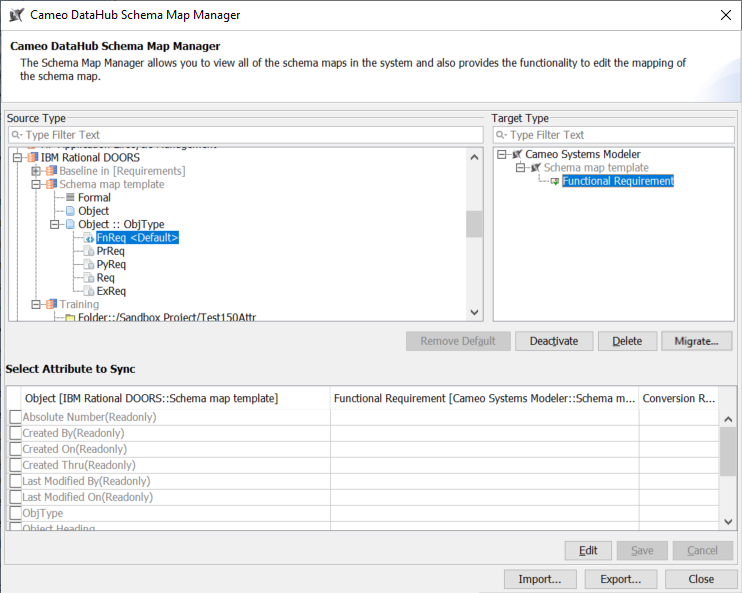Collapse the Object :: ObjType node
The height and width of the screenshot is (593, 742).
pyautogui.click(x=55, y=224)
